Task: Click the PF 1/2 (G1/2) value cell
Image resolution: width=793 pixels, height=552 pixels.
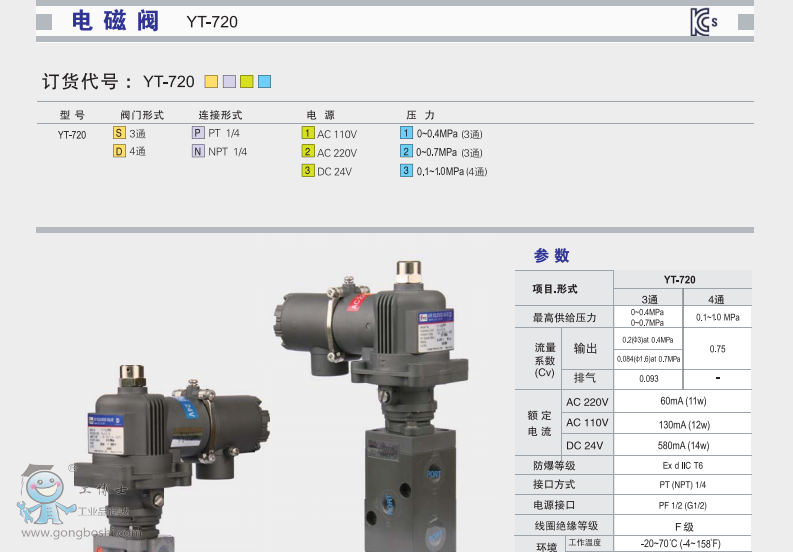Action: tap(683, 505)
